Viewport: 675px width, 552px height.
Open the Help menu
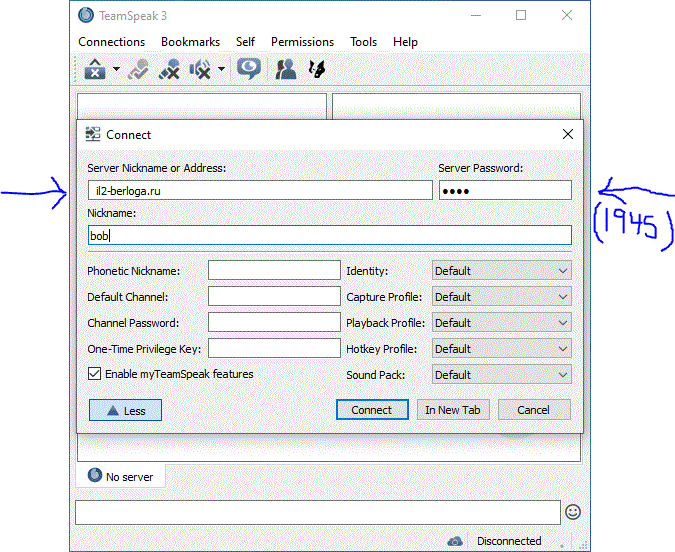coord(405,42)
